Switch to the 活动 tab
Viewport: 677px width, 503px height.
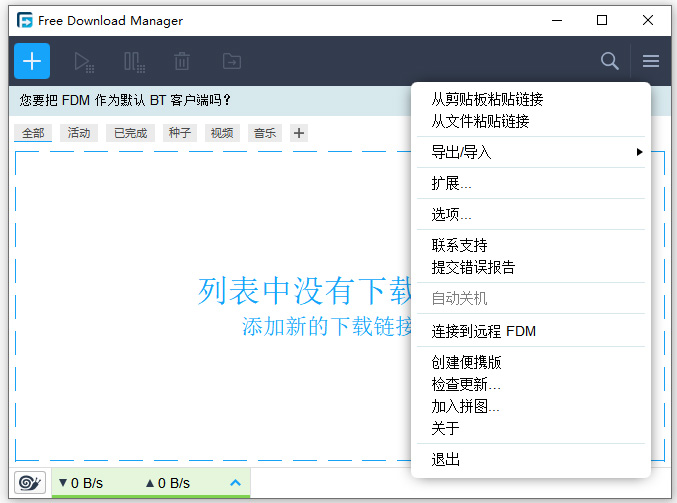(79, 133)
